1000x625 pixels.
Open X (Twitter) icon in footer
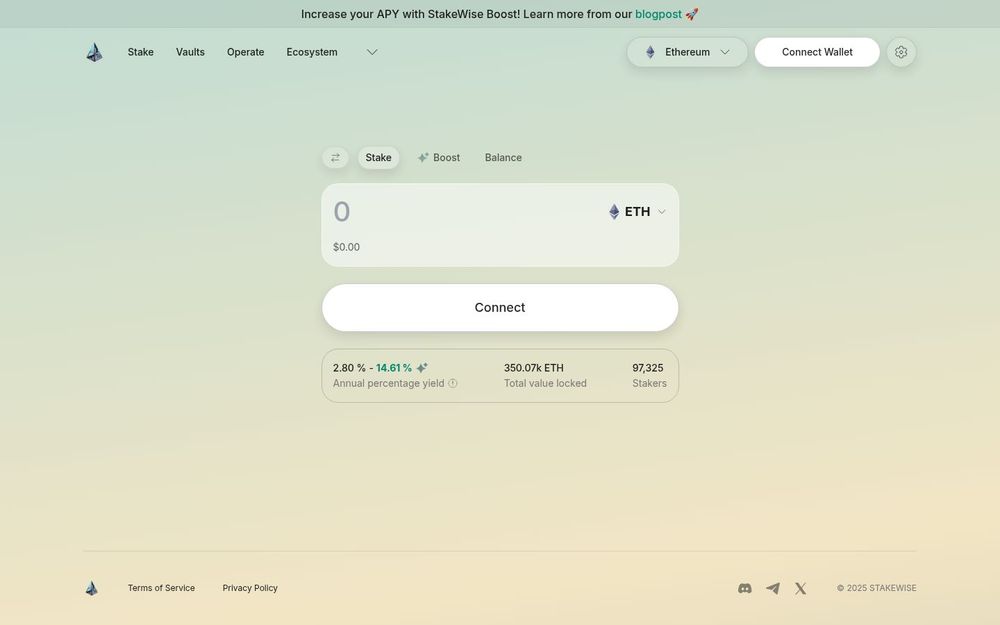(800, 588)
